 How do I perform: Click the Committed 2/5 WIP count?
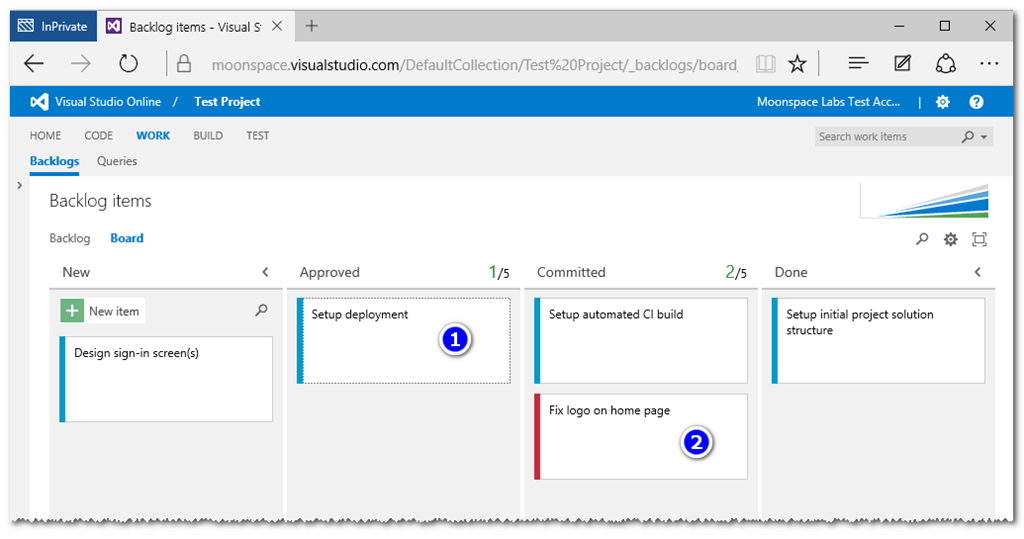coord(736,272)
